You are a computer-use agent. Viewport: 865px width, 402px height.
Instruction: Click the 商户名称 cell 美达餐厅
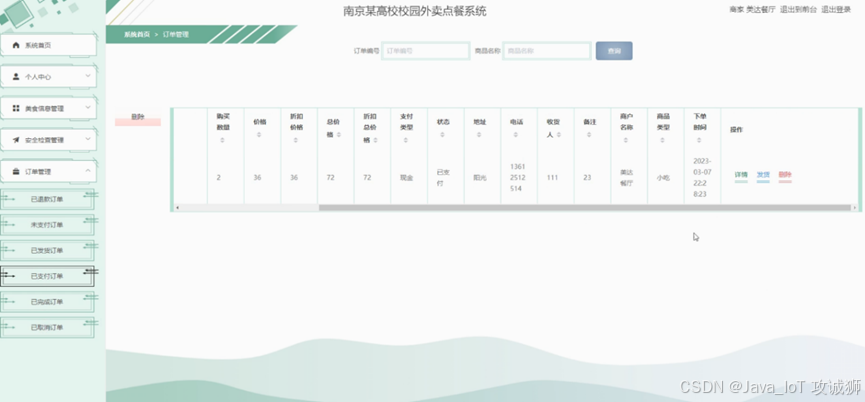(x=626, y=178)
